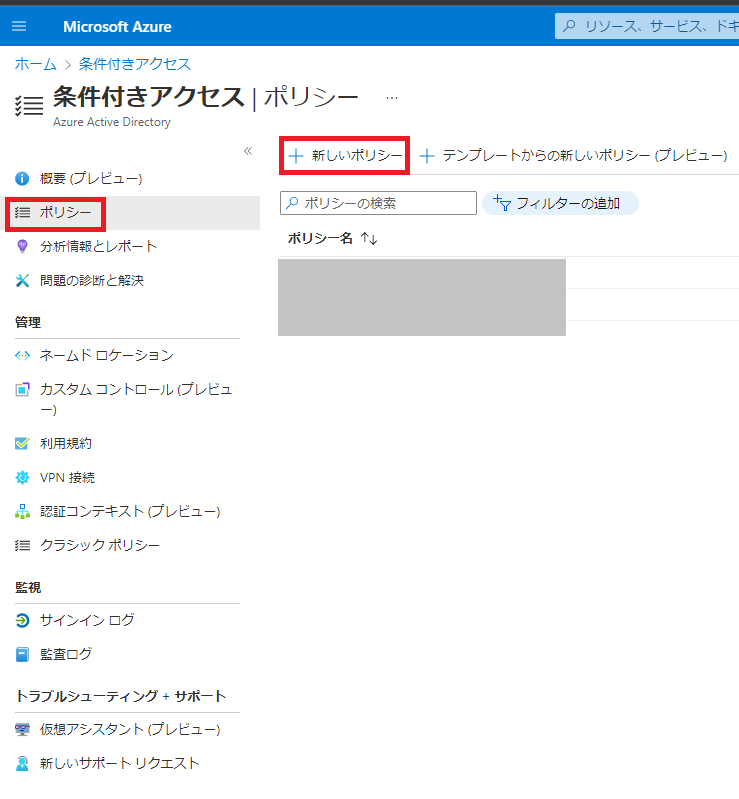Sort by ポリシー名 column header
This screenshot has width=739, height=799.
320,238
